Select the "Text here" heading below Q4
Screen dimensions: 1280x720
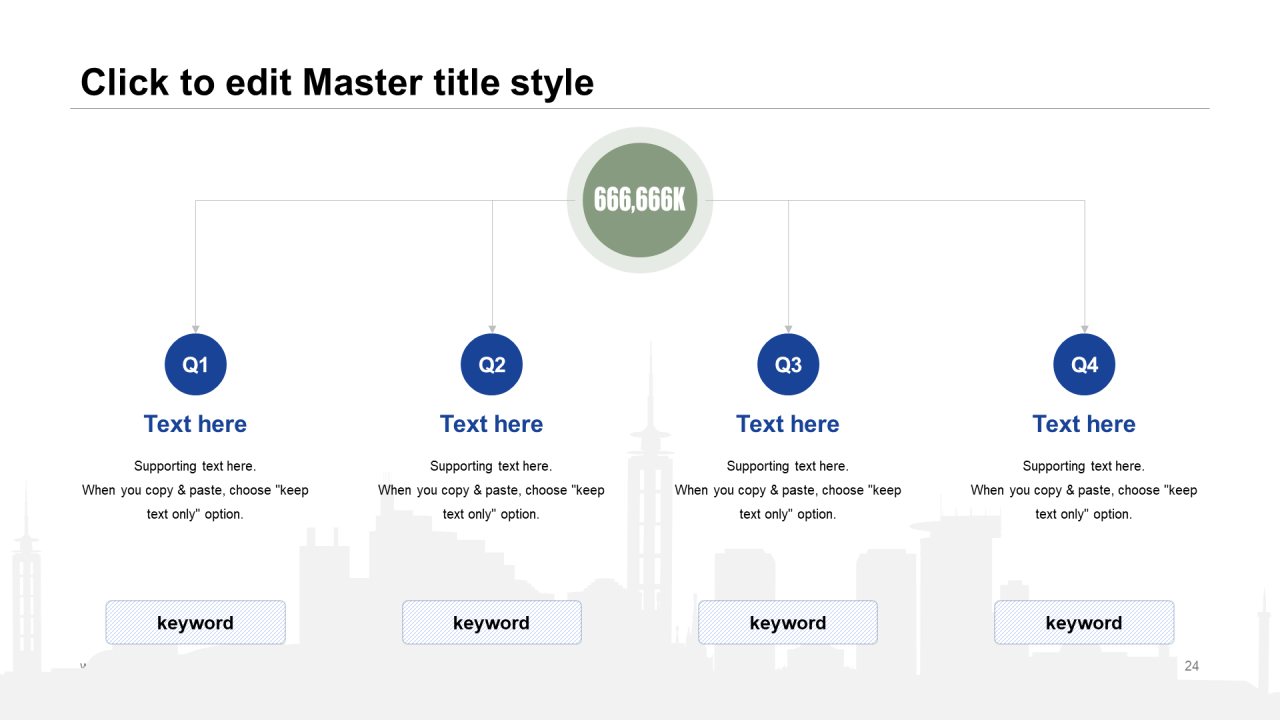[x=1084, y=424]
